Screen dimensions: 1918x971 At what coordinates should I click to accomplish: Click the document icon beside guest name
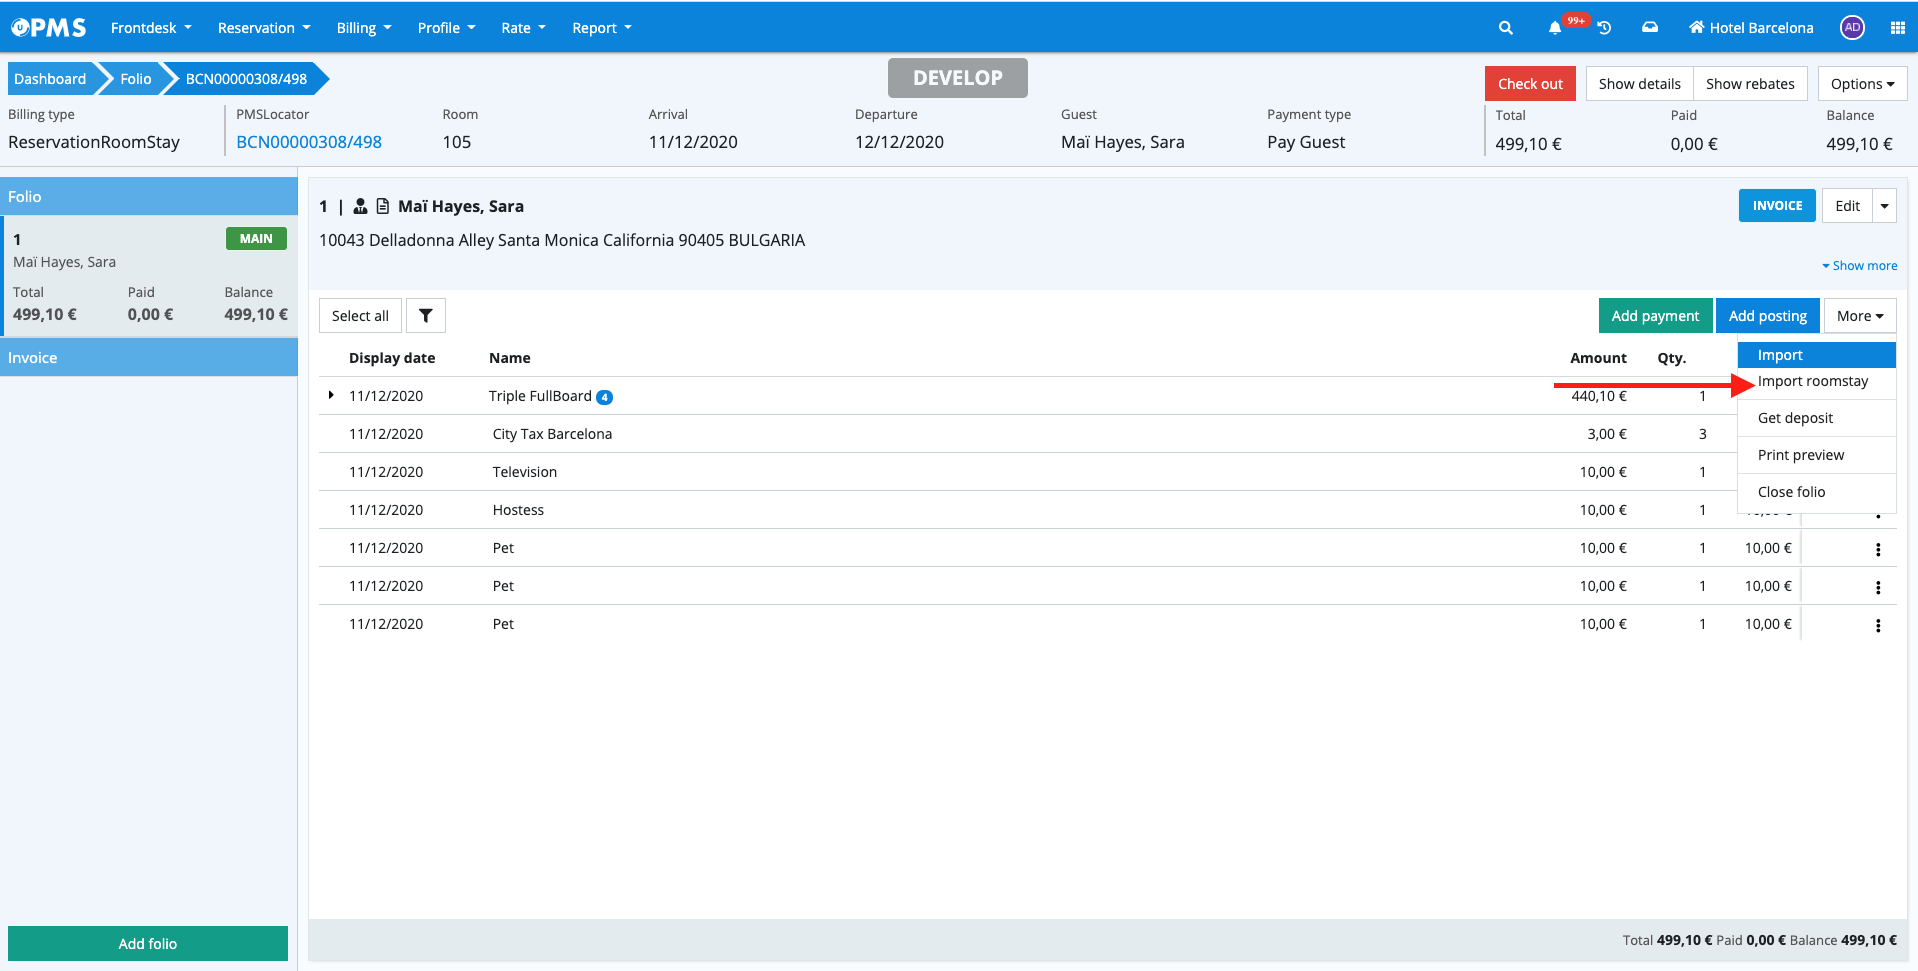tap(382, 206)
